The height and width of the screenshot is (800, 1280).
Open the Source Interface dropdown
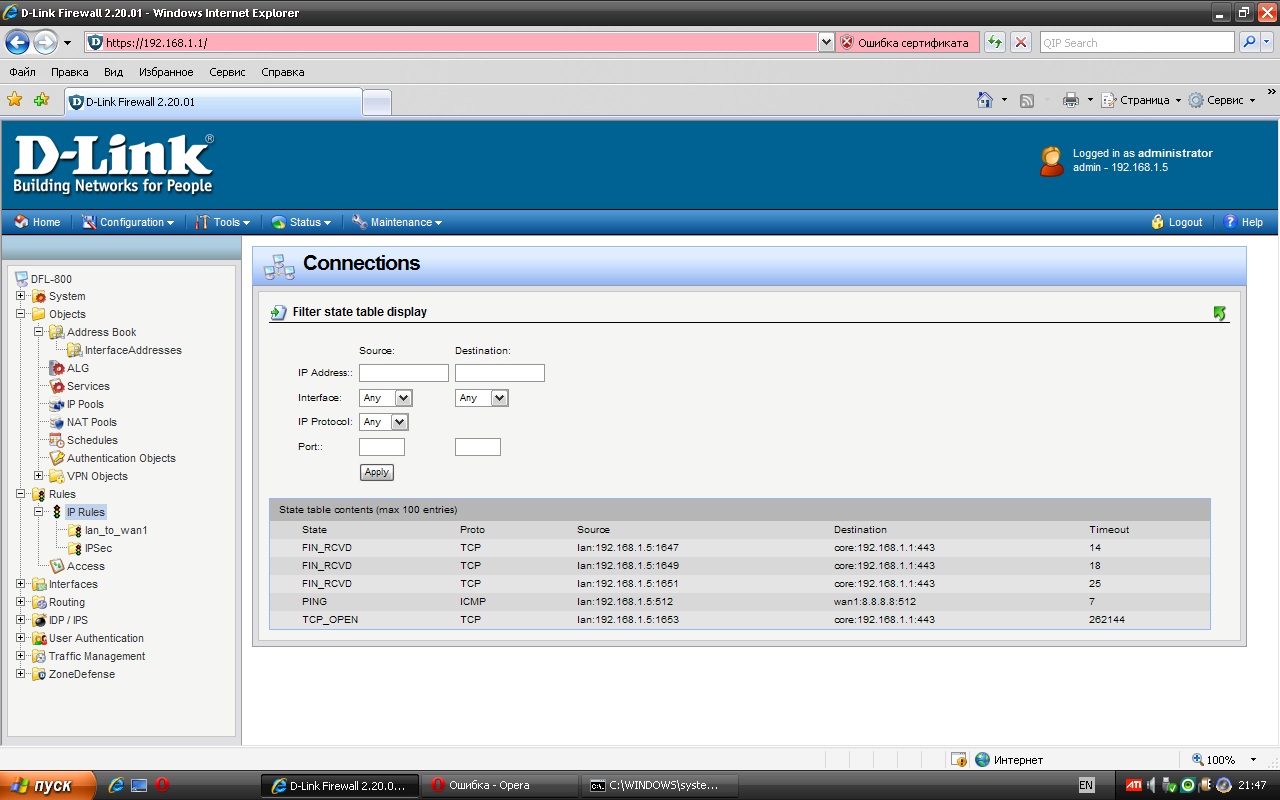386,398
